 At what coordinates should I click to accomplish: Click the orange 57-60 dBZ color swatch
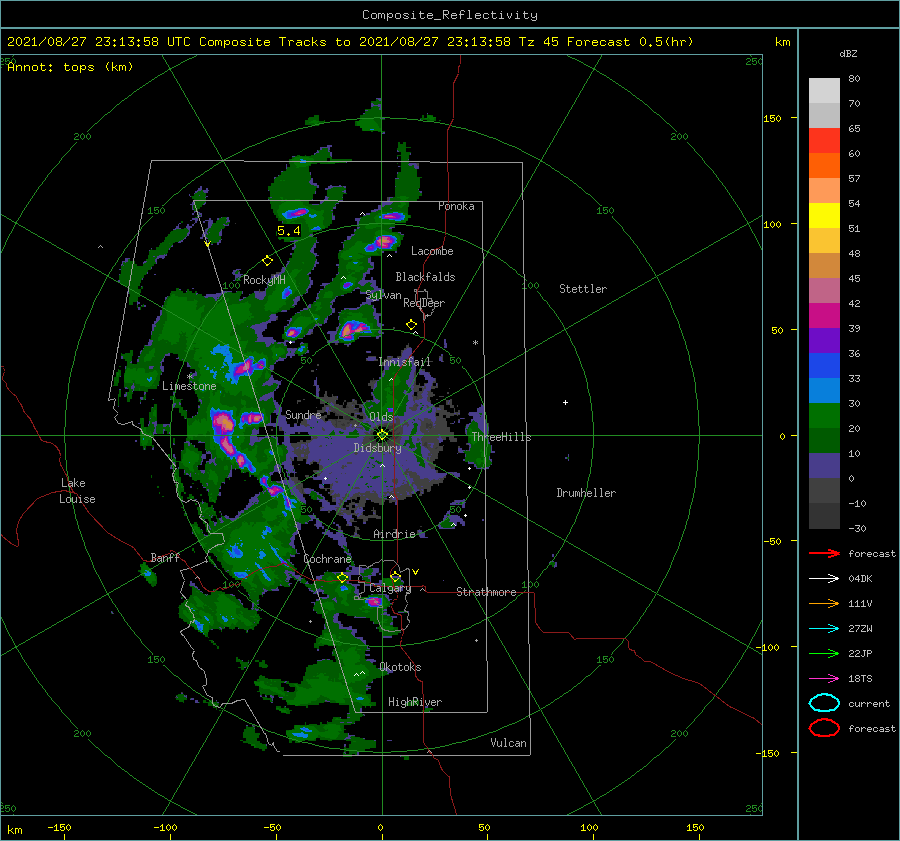824,166
